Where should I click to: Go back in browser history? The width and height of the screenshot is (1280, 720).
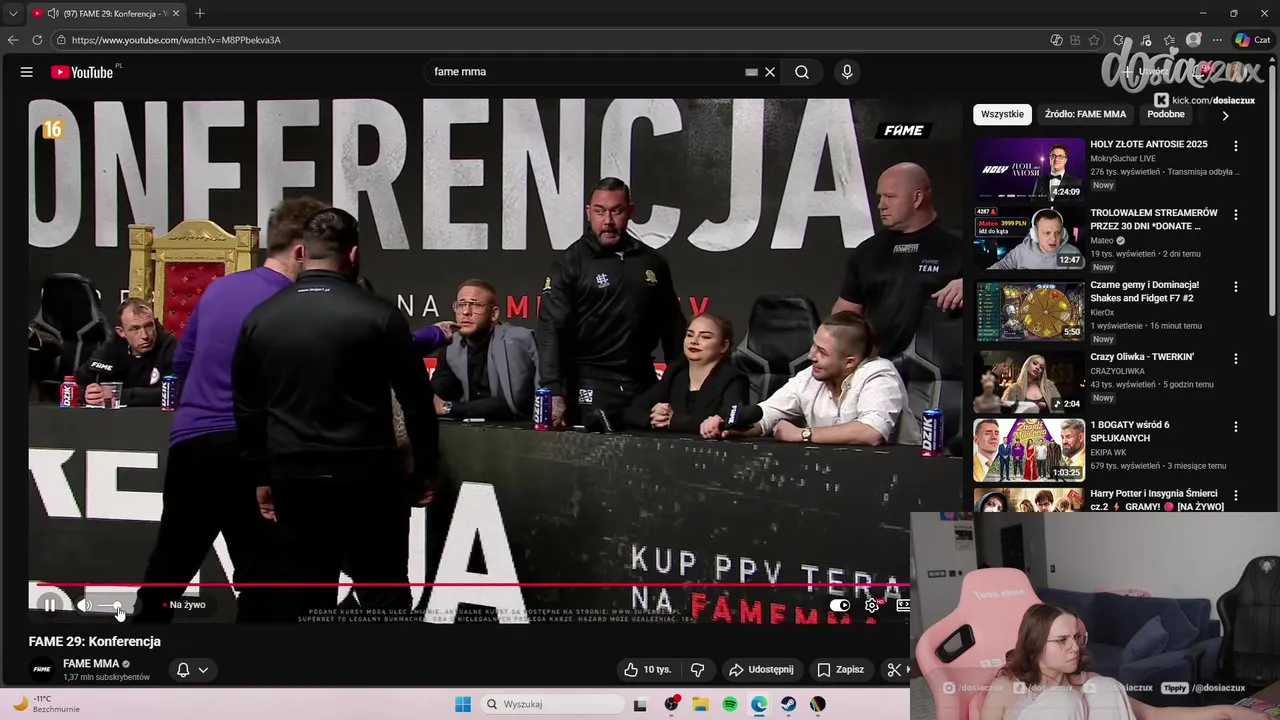point(13,40)
